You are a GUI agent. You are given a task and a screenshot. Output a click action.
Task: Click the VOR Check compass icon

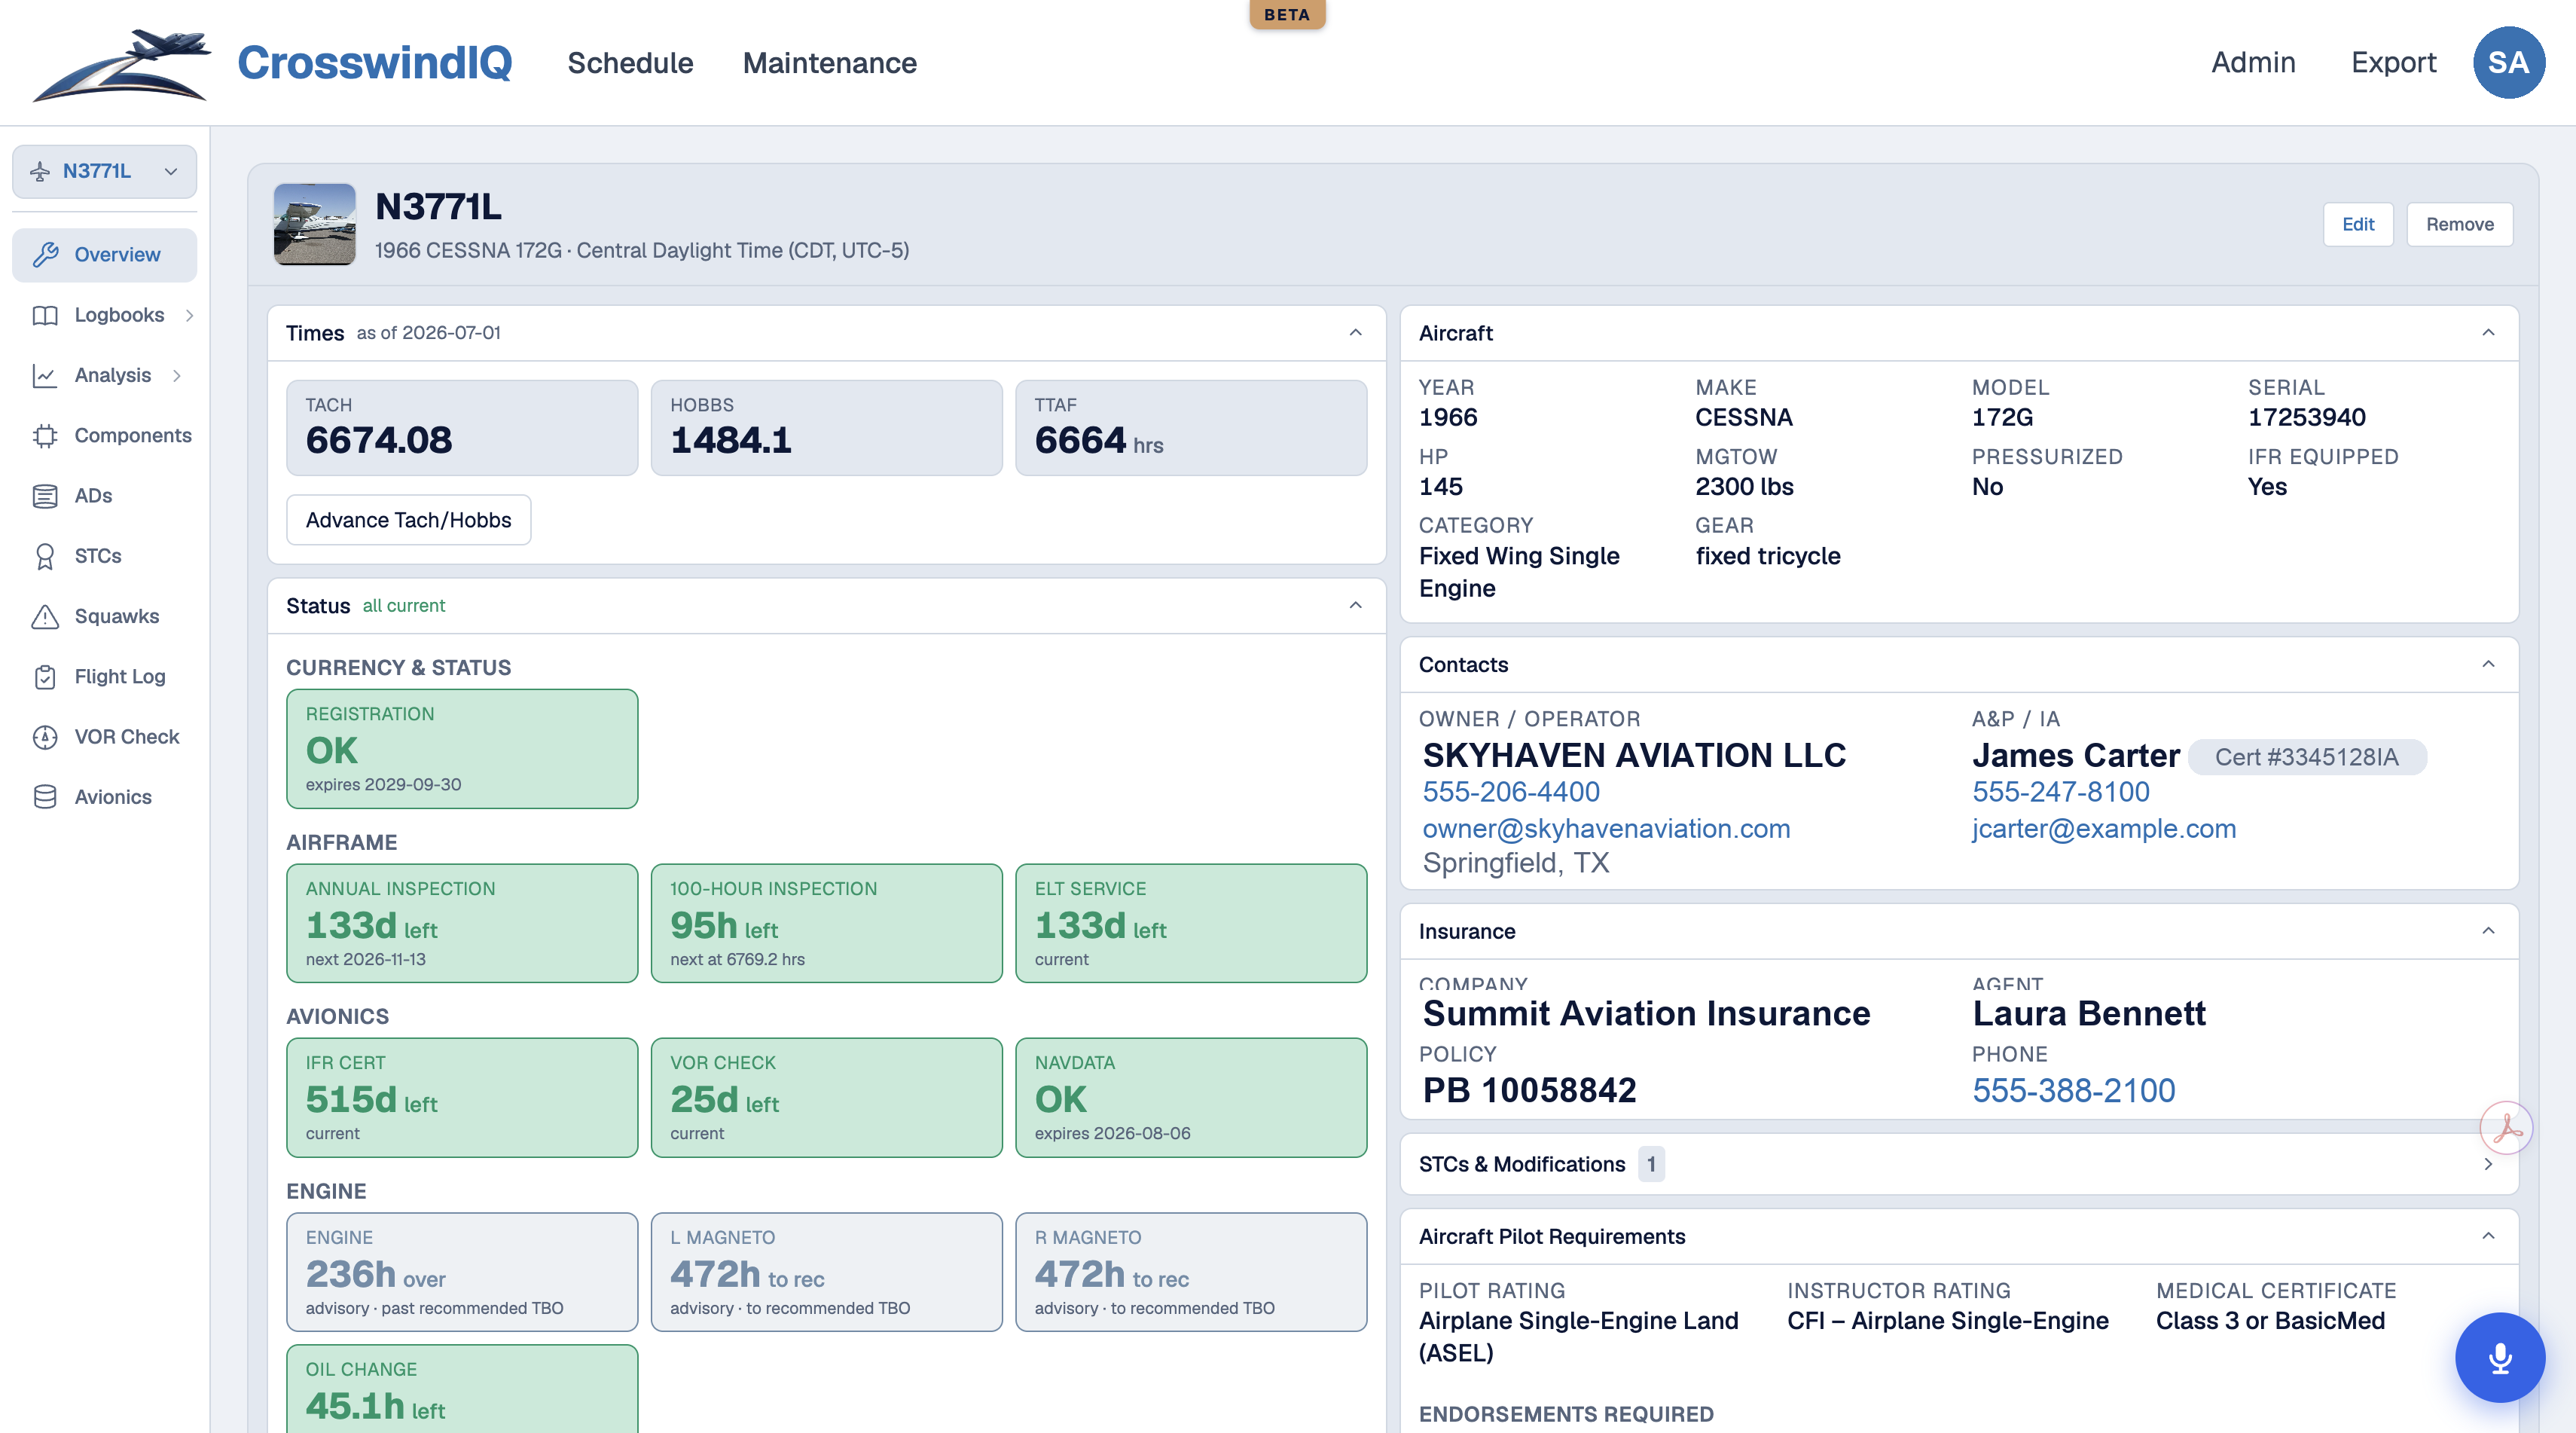coord(45,737)
